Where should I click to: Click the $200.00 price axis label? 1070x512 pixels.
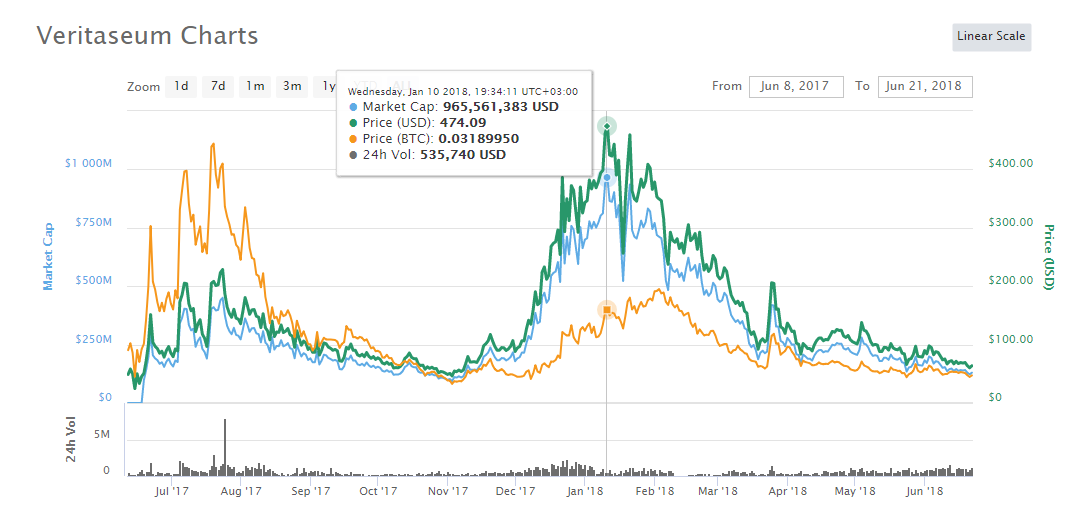(1011, 281)
